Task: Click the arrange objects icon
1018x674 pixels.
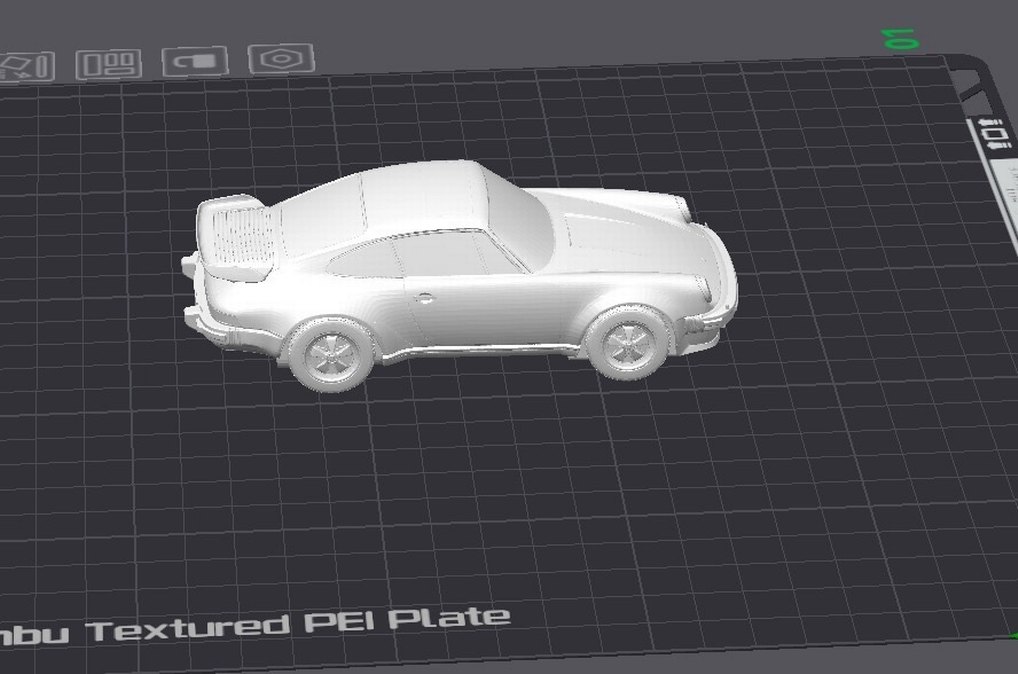Action: point(110,60)
